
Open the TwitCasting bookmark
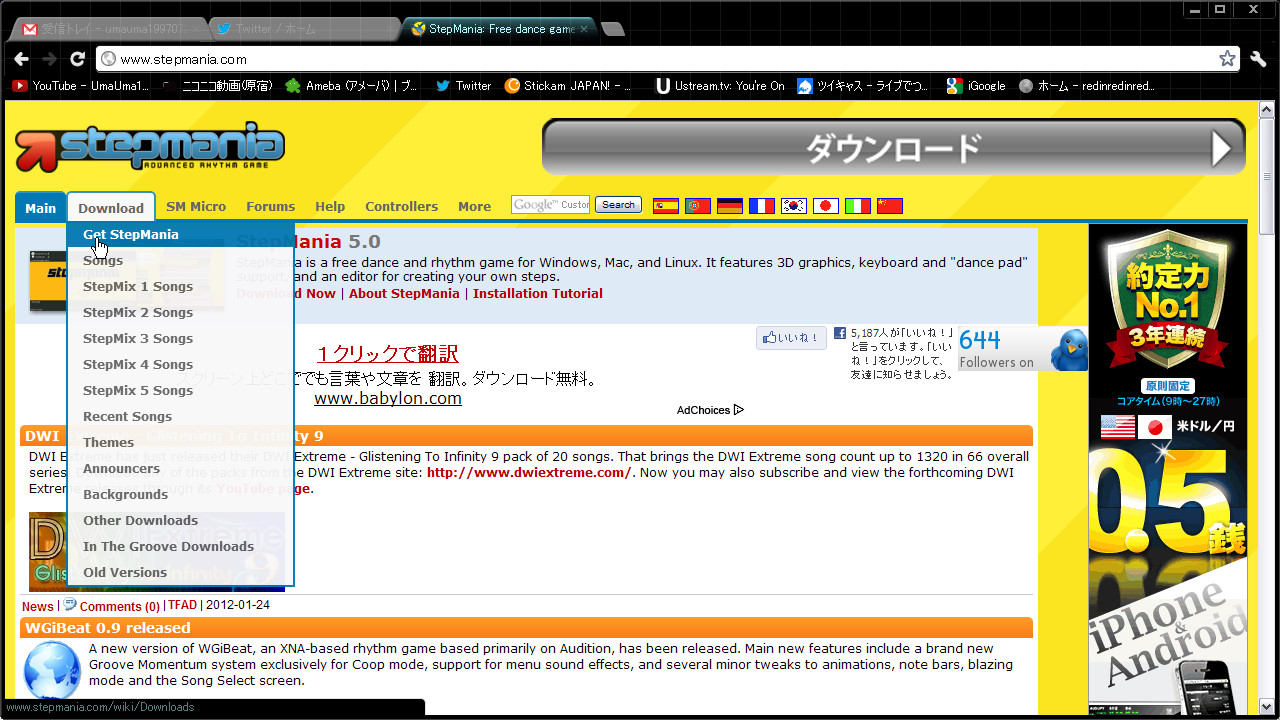[x=863, y=86]
